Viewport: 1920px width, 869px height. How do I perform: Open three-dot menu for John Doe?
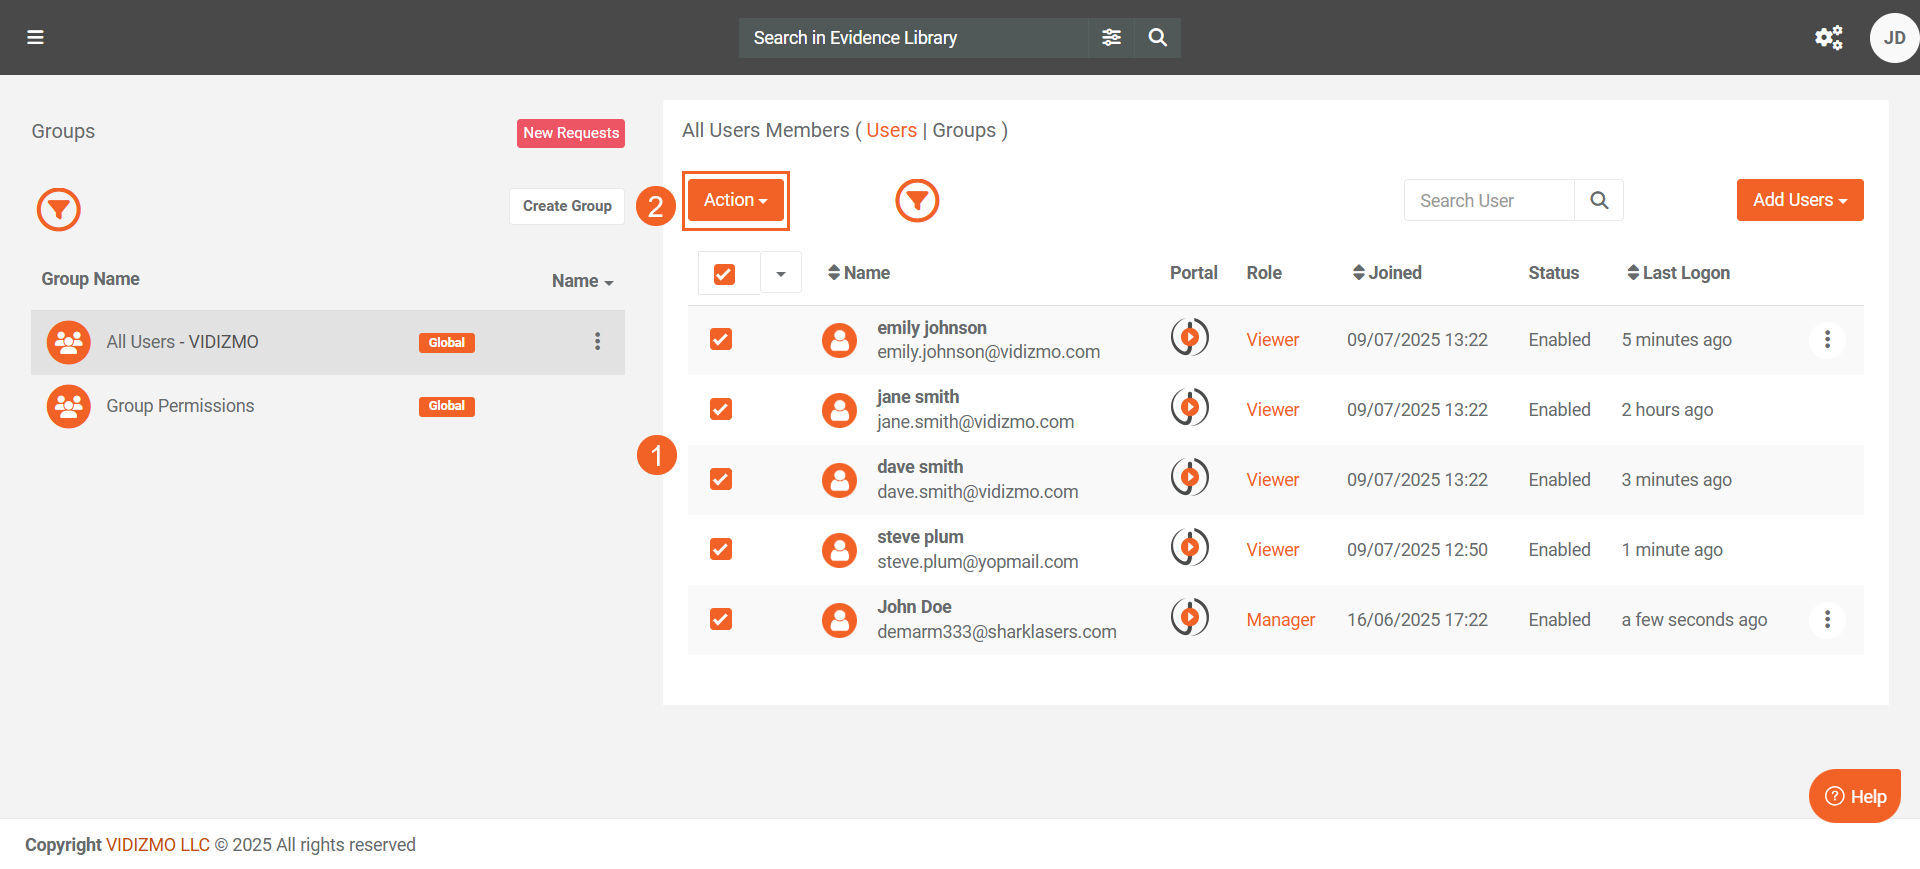(x=1827, y=620)
